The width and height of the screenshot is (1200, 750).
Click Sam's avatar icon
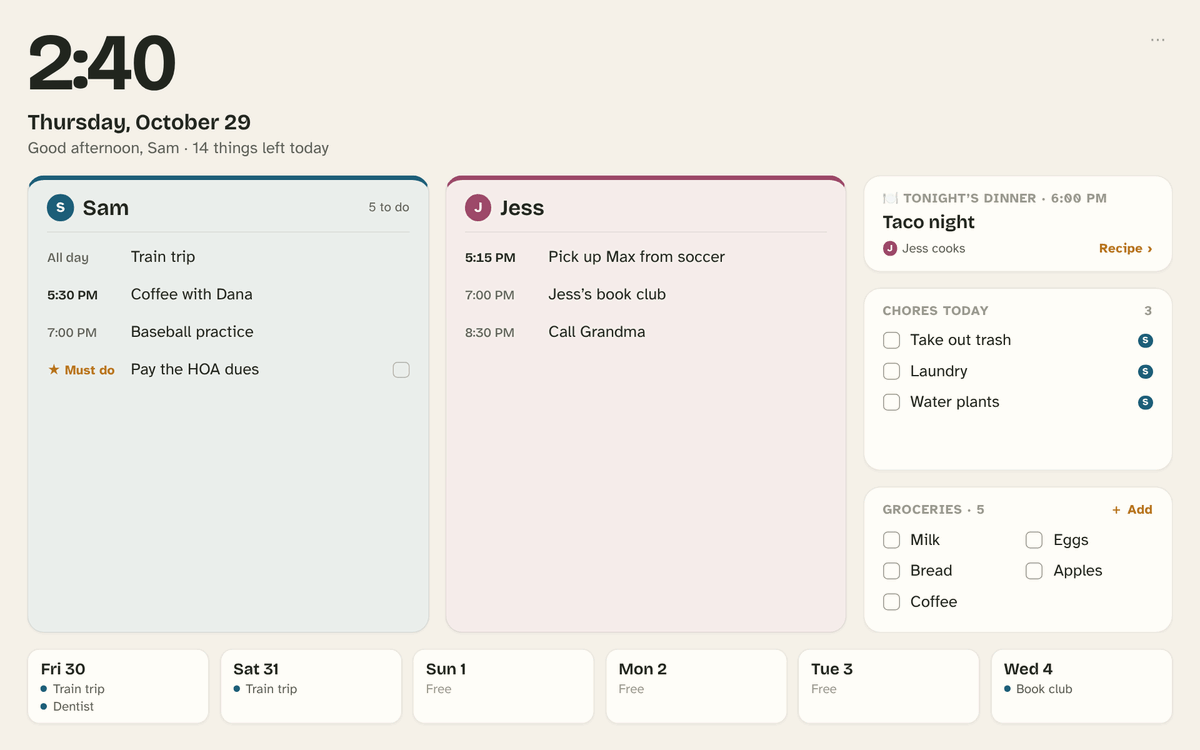click(60, 208)
